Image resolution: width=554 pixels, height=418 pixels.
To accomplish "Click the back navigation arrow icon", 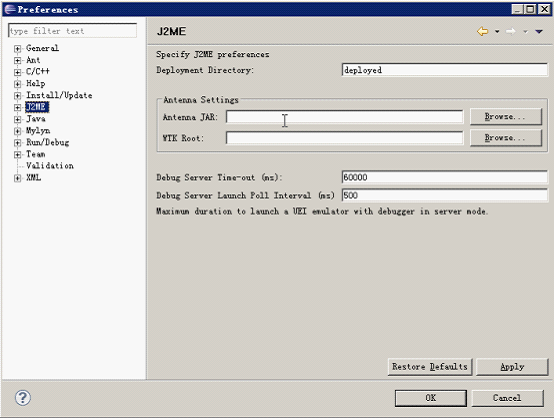I will (x=483, y=31).
